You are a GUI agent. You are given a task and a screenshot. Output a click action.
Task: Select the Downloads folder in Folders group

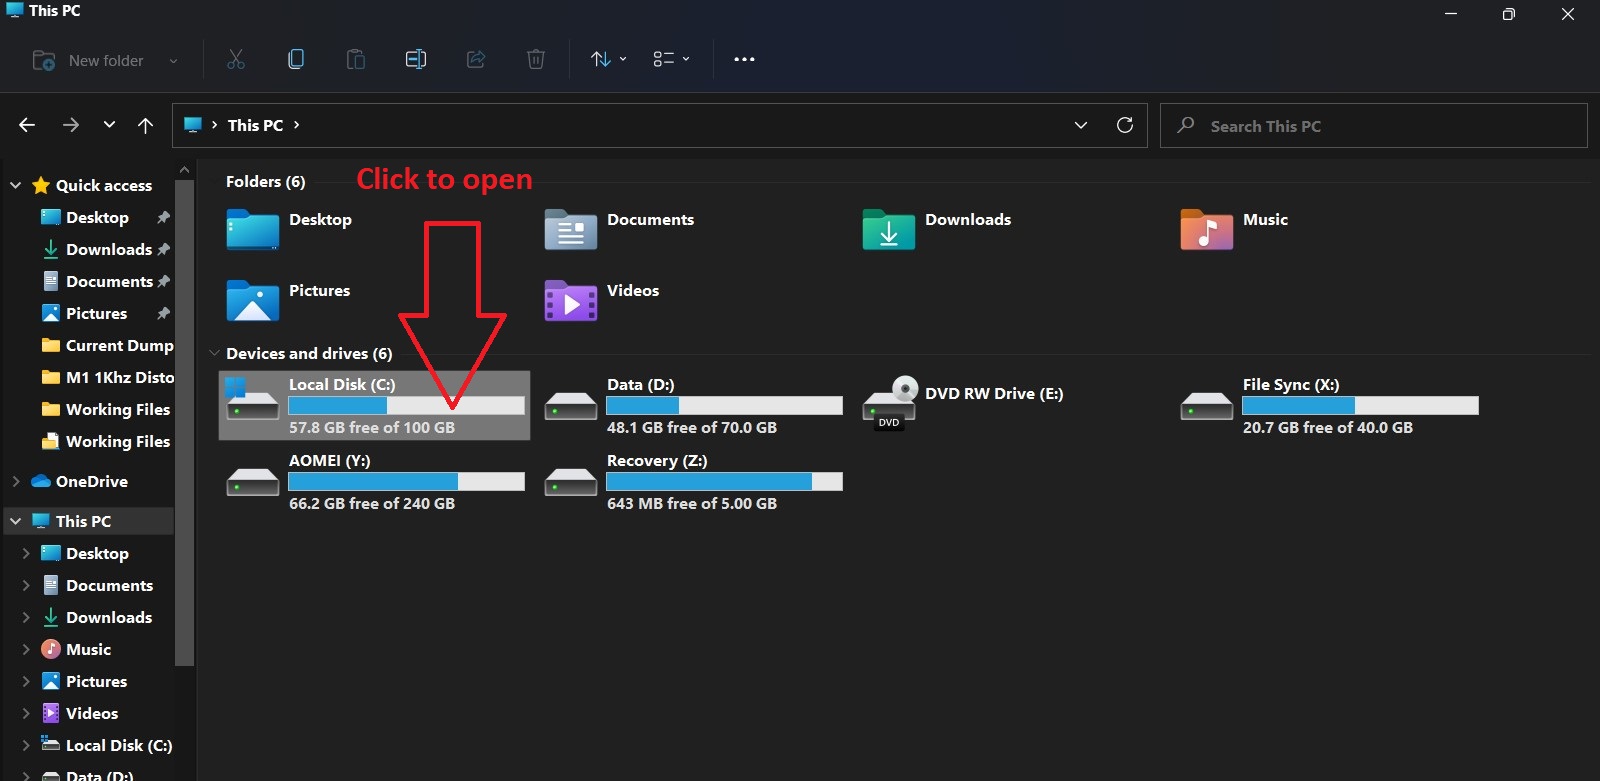(937, 229)
